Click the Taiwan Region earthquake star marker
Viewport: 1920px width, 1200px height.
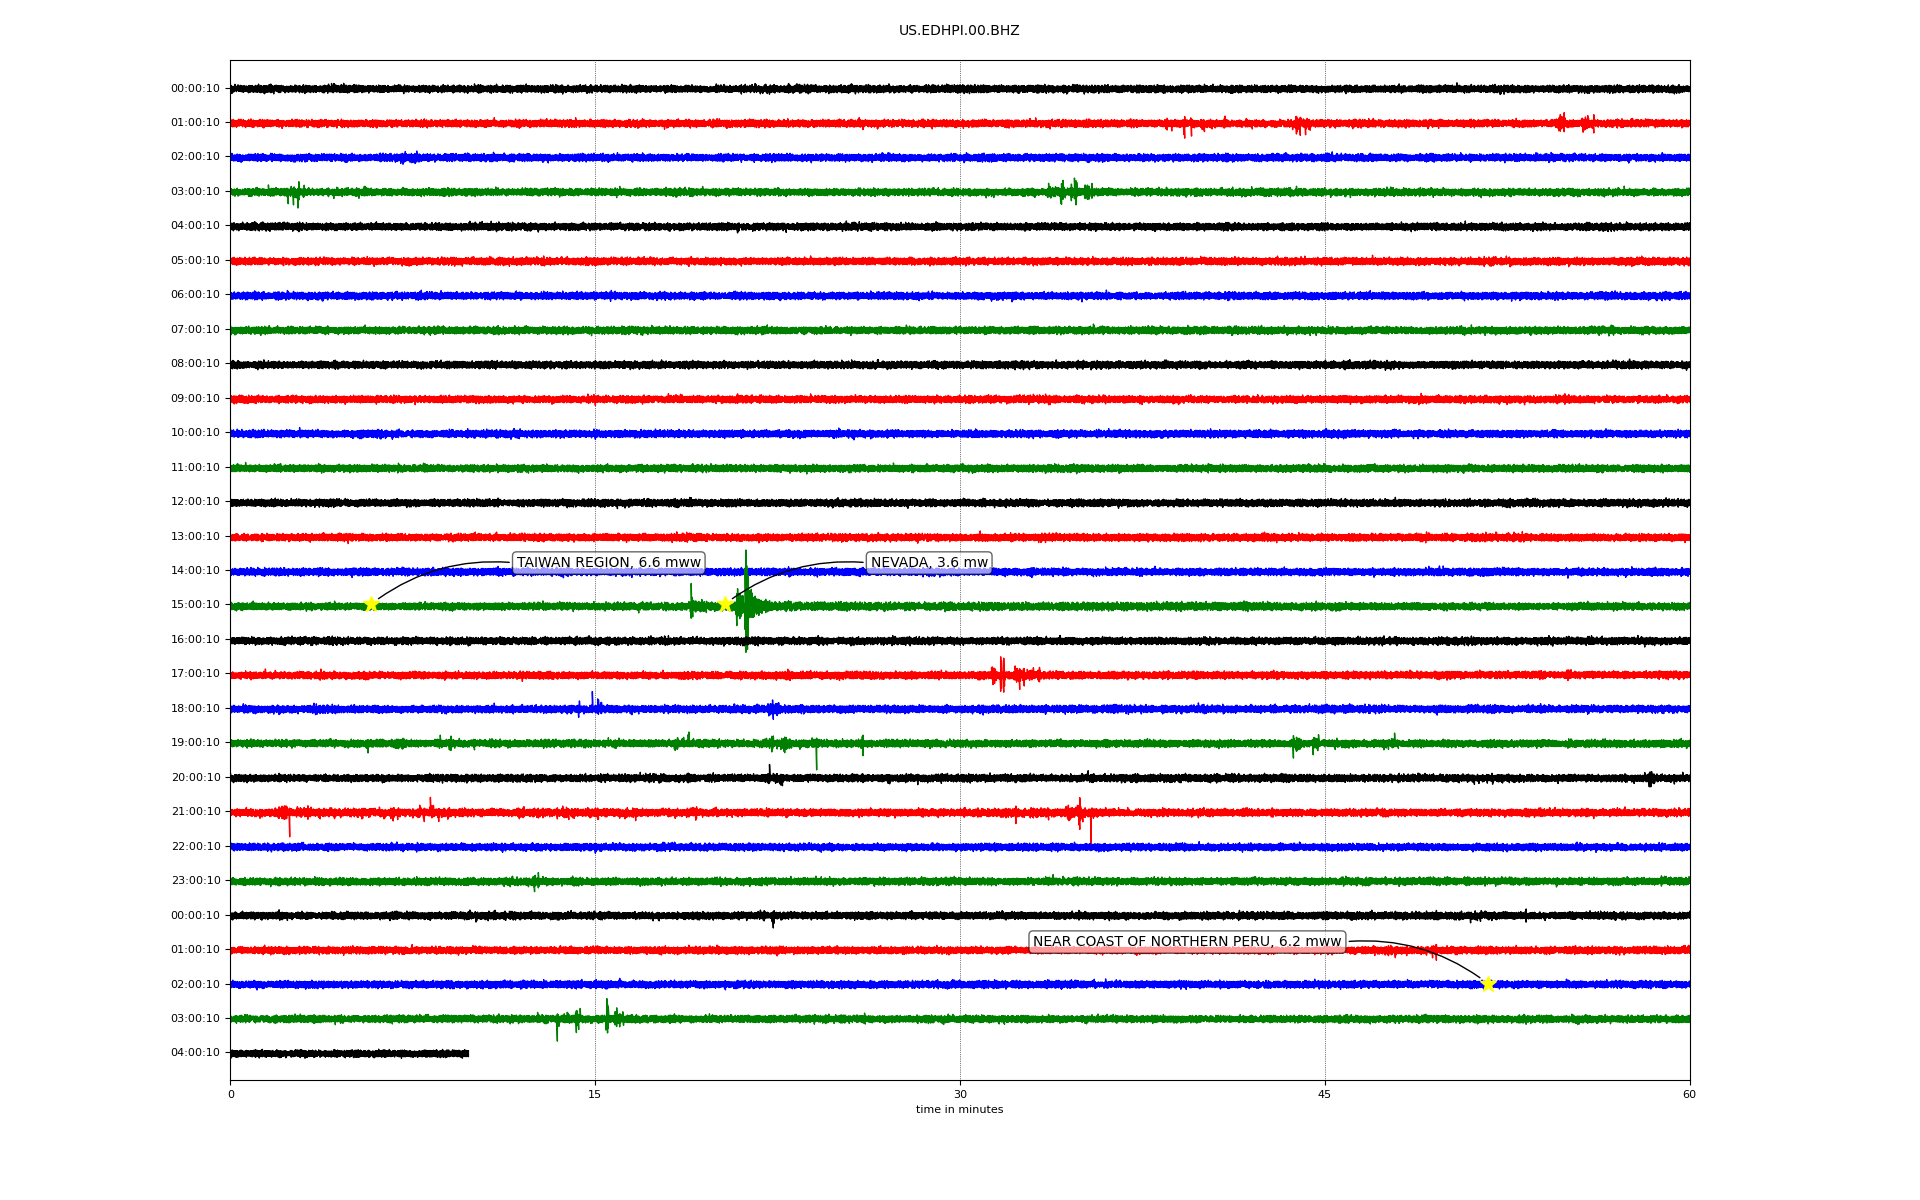pos(371,604)
